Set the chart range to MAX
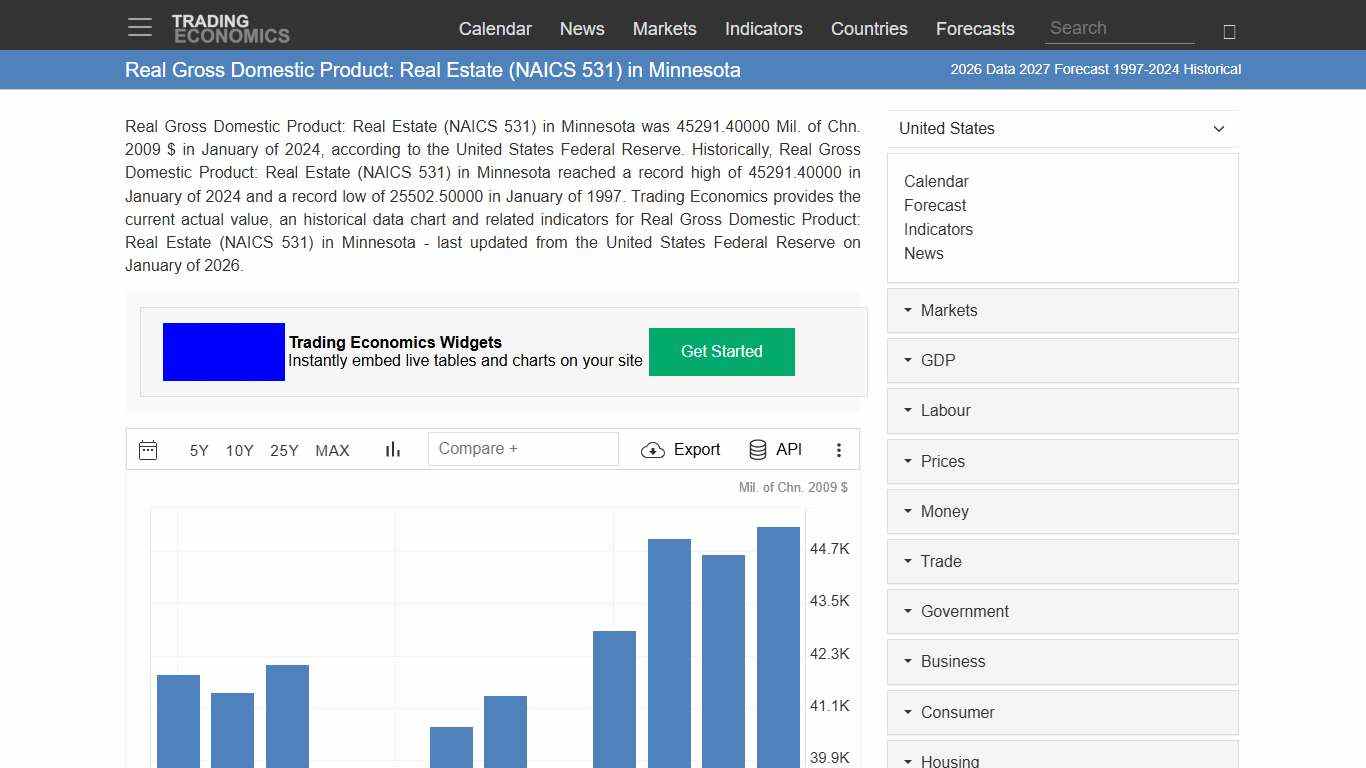The image size is (1366, 768). tap(332, 451)
